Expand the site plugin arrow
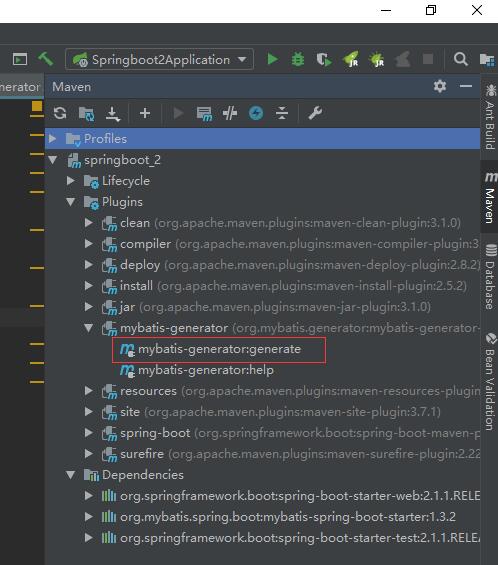Viewport: 498px width, 565px height. coord(89,411)
